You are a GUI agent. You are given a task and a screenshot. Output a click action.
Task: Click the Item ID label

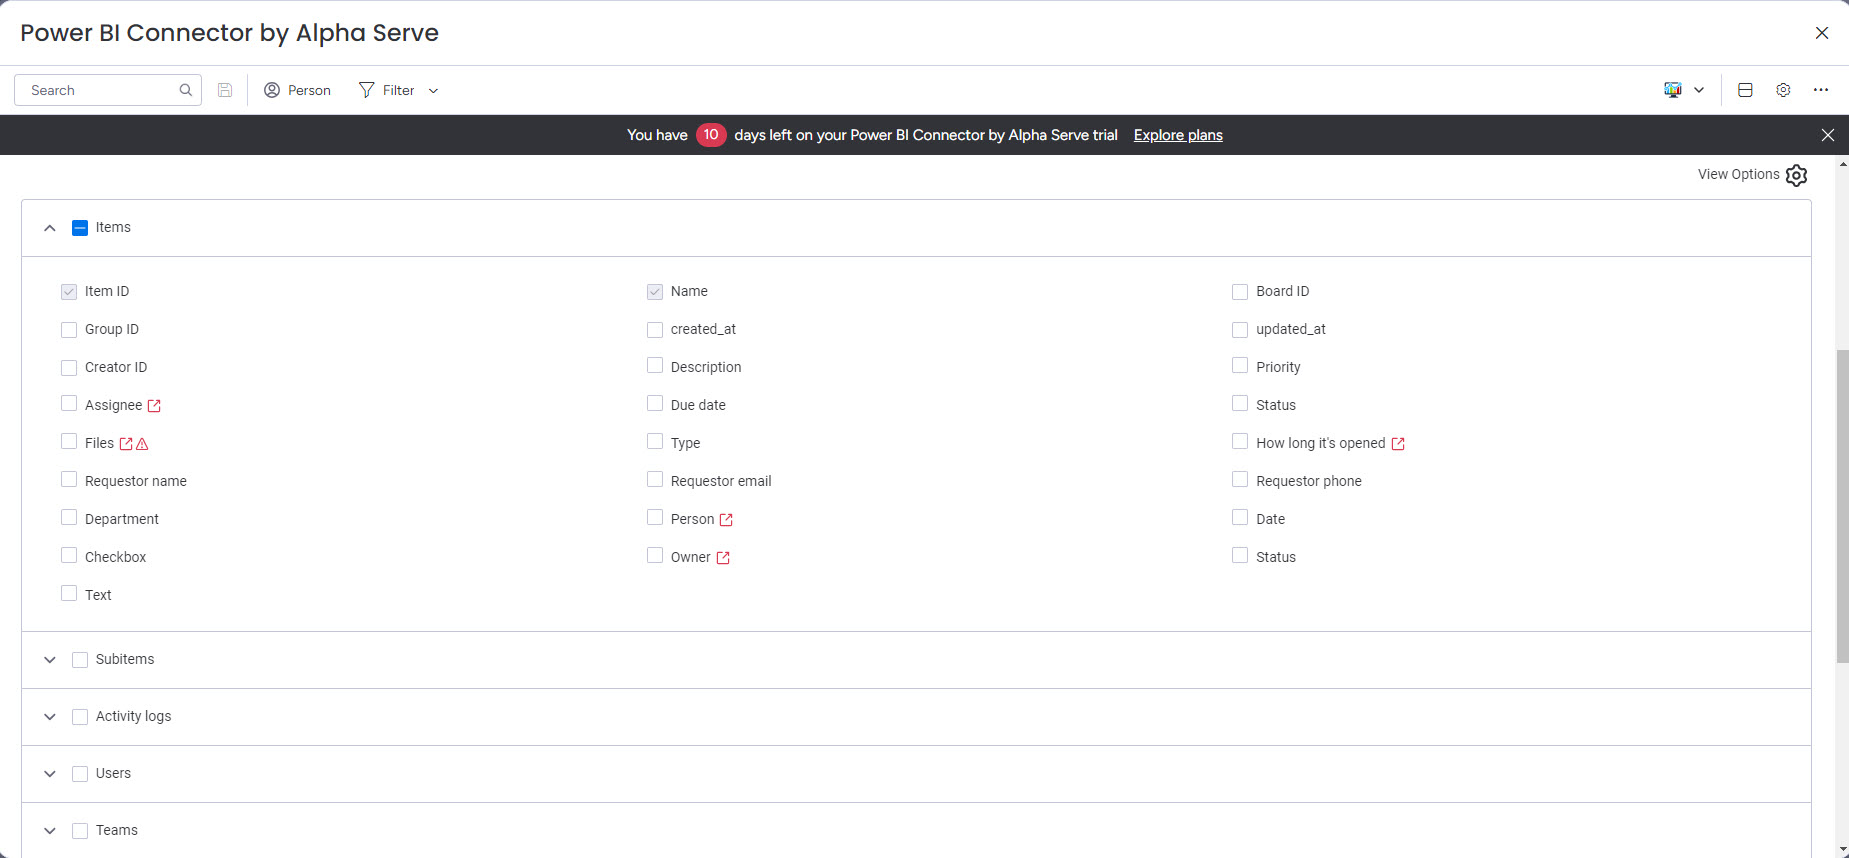pyautogui.click(x=107, y=291)
